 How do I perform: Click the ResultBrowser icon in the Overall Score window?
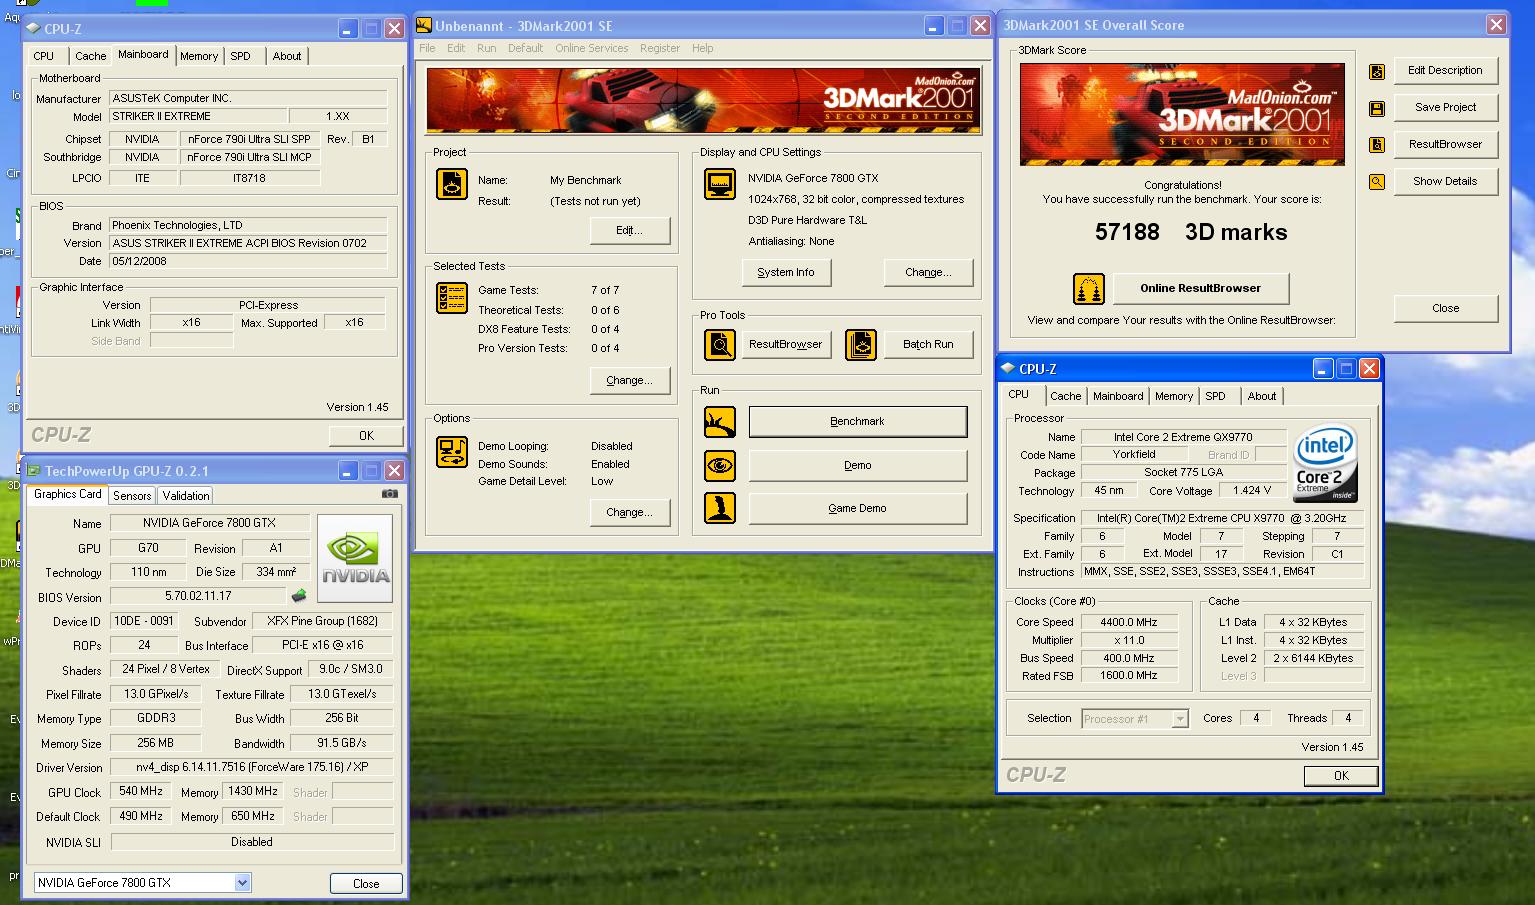tap(1377, 145)
